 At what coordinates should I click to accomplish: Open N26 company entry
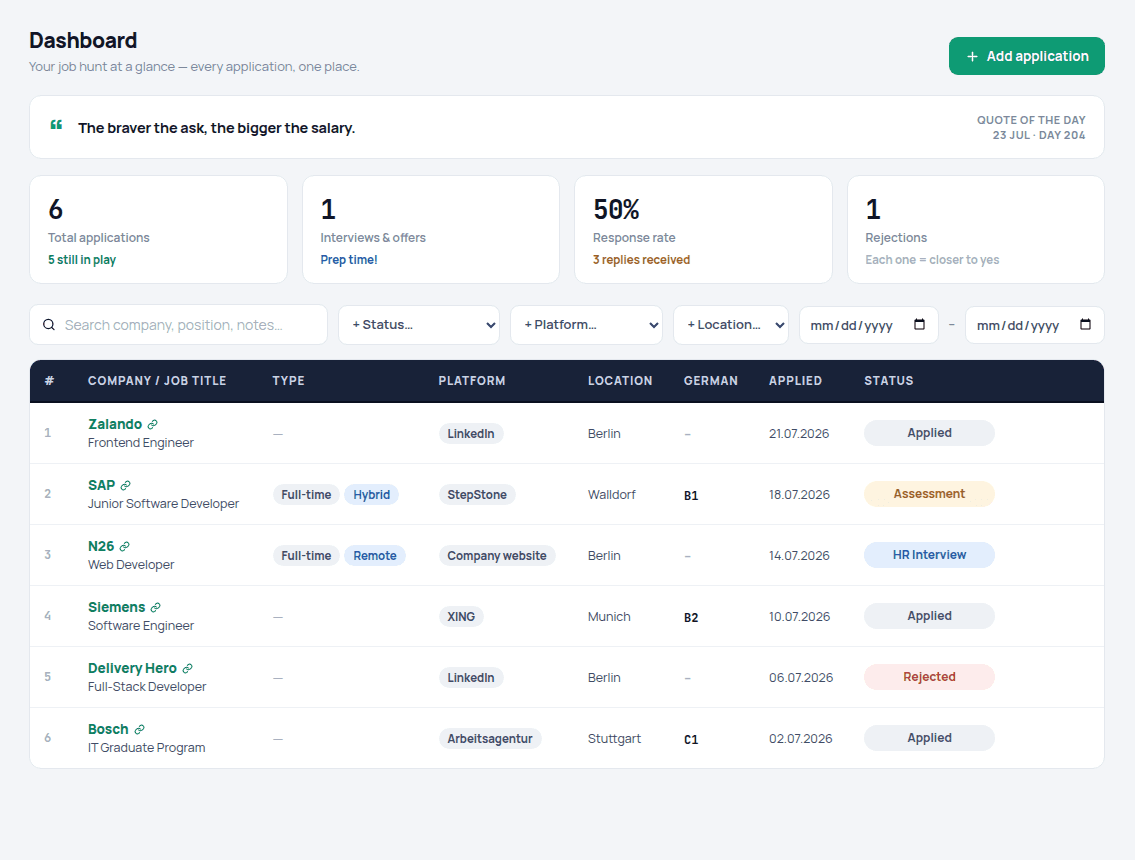click(x=101, y=546)
